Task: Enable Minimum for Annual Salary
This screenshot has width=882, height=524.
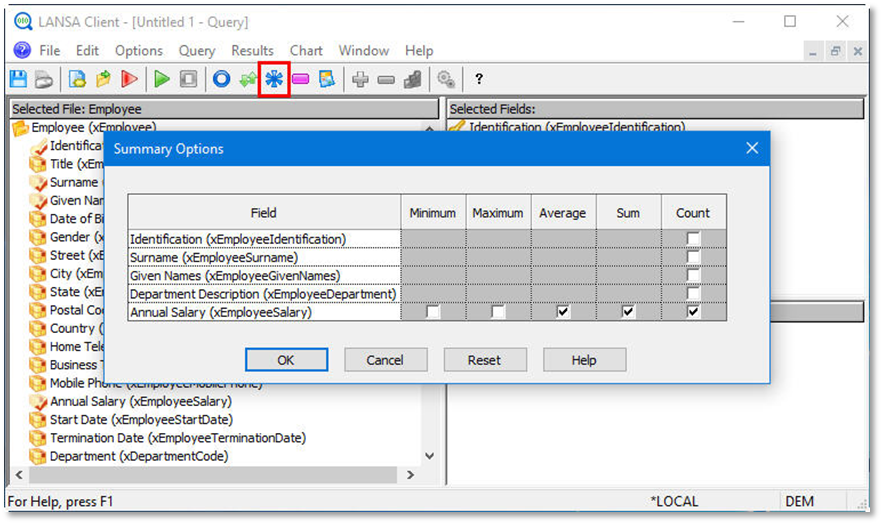Action: coord(433,311)
